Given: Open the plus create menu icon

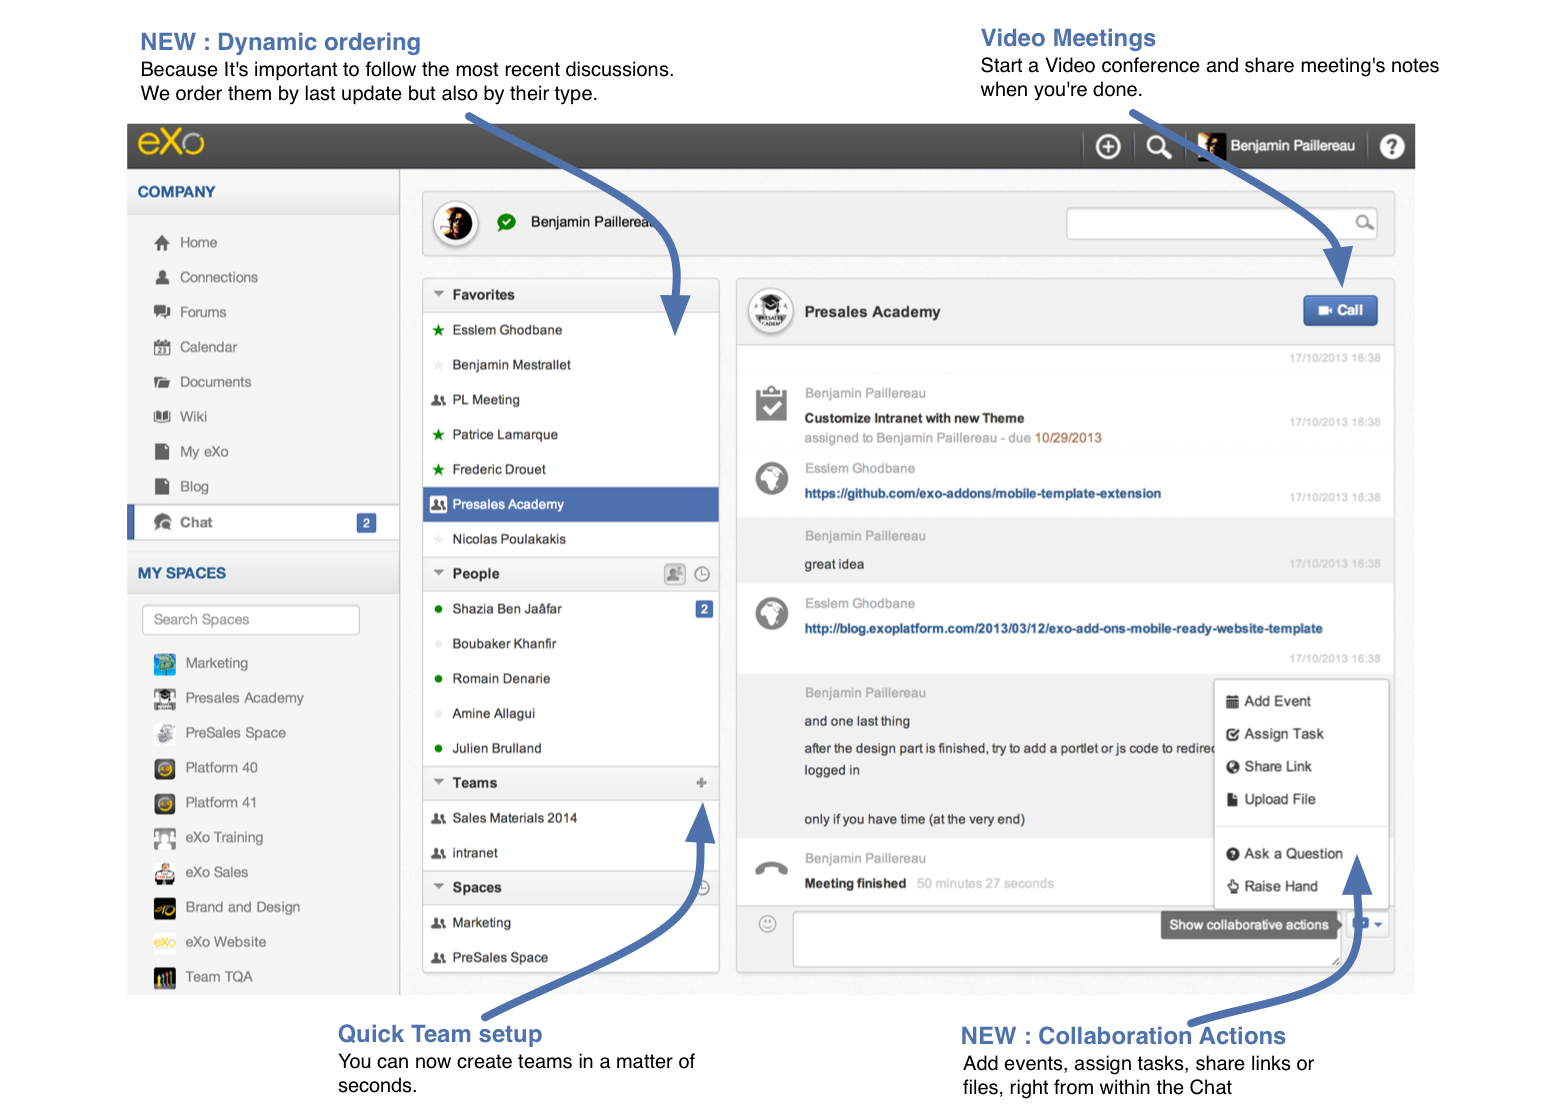Looking at the screenshot, I should pyautogui.click(x=1108, y=147).
